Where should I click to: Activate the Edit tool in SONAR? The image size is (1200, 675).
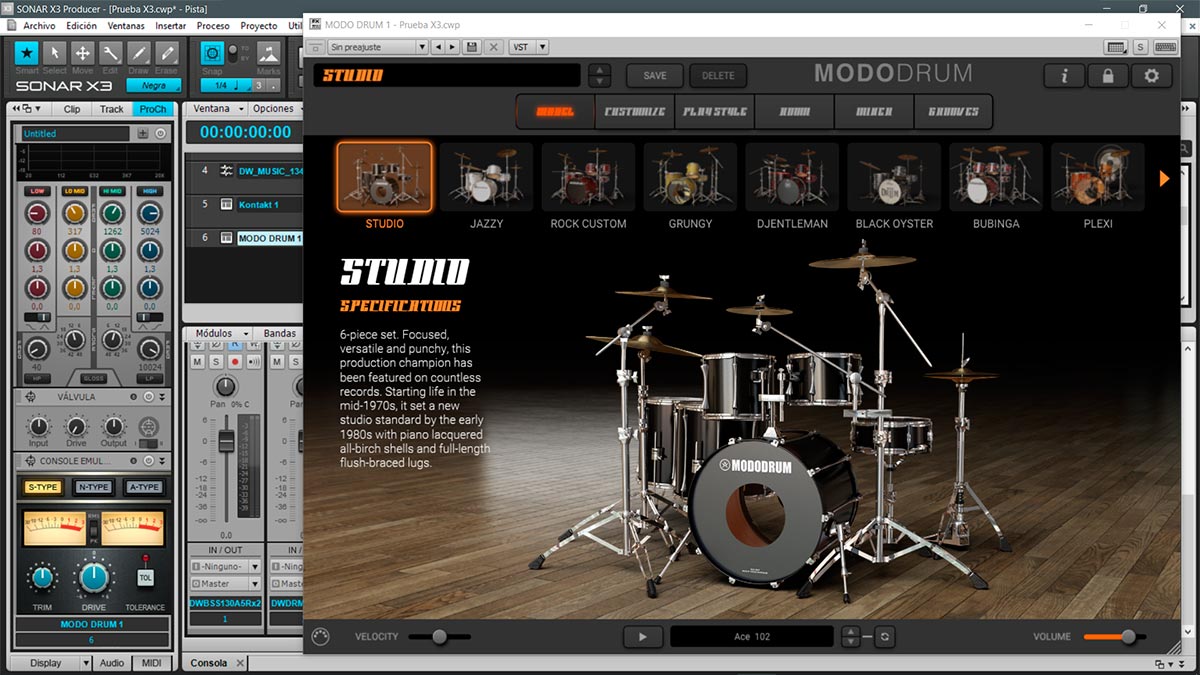(111, 52)
